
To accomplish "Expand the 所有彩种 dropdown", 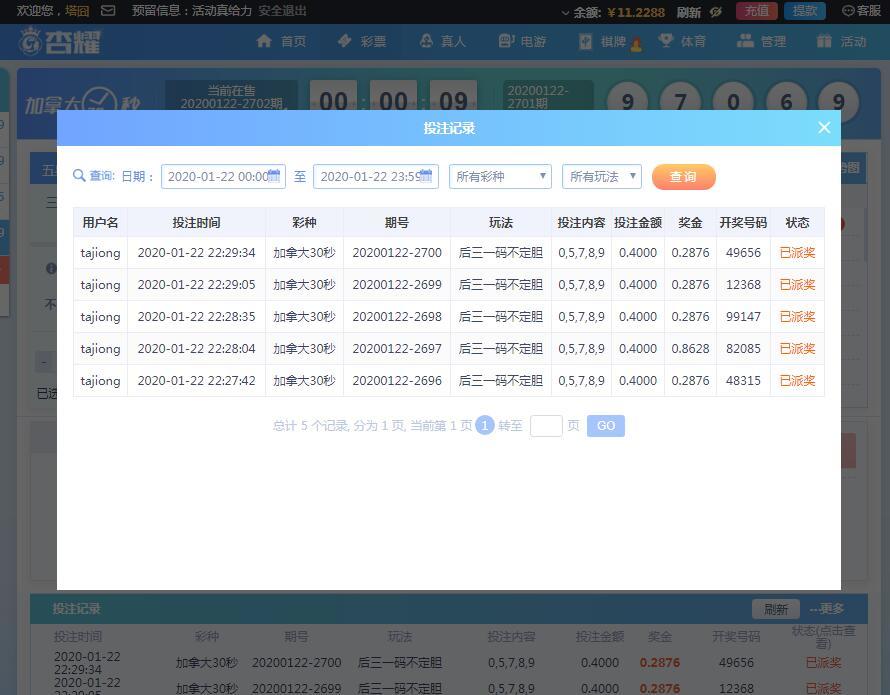I will point(500,177).
